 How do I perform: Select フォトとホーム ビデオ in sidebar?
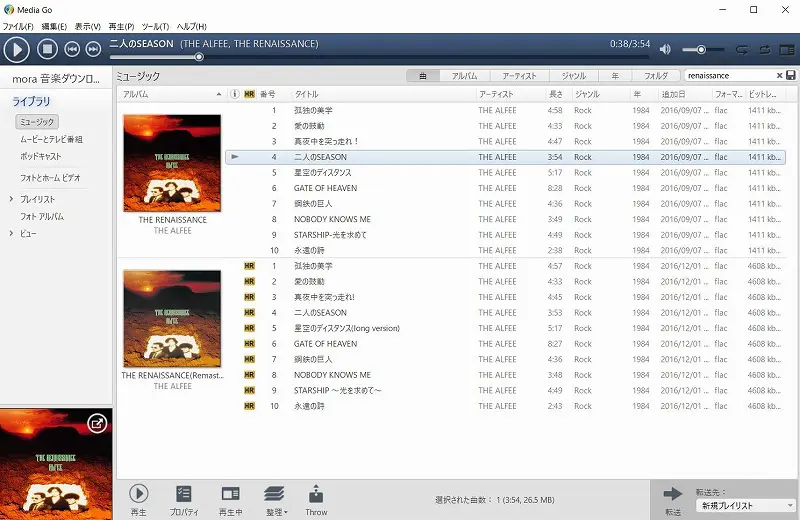pyautogui.click(x=50, y=178)
